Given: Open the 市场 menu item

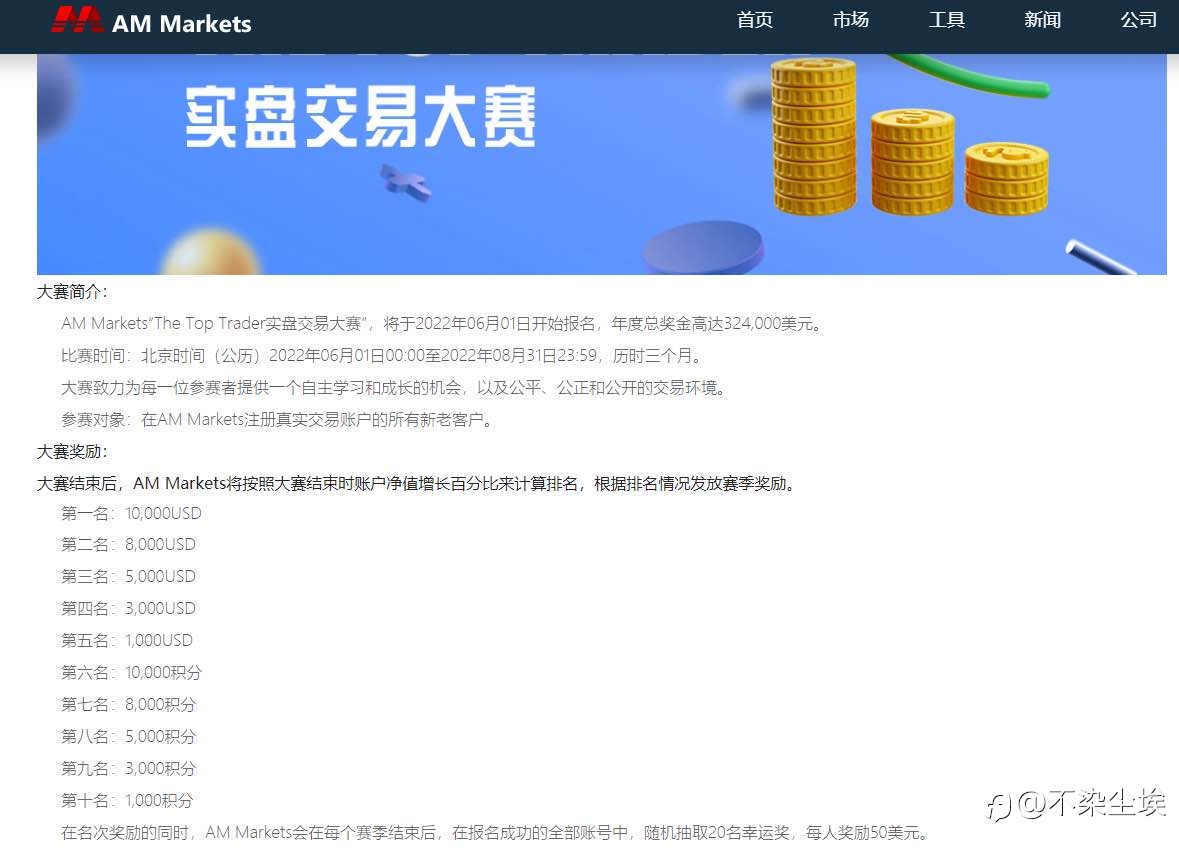Looking at the screenshot, I should click(850, 20).
